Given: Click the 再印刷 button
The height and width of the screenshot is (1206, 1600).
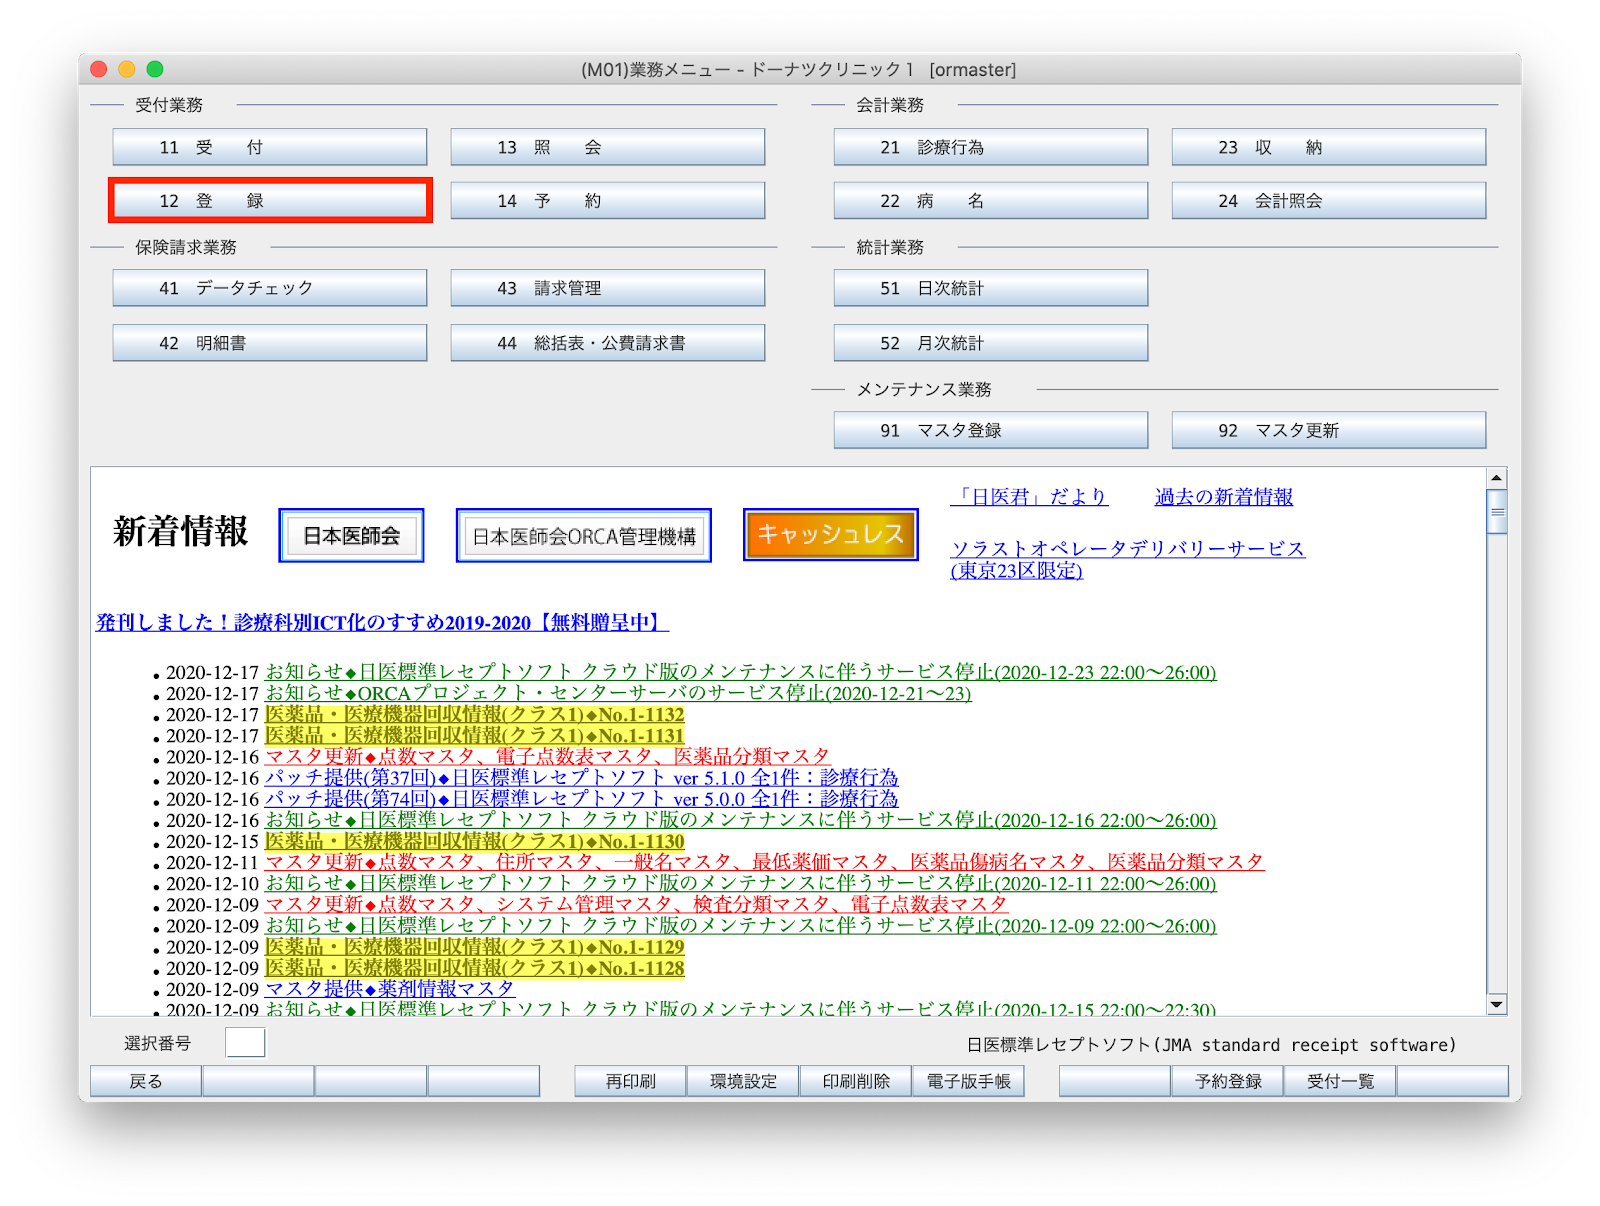Looking at the screenshot, I should tap(631, 1081).
